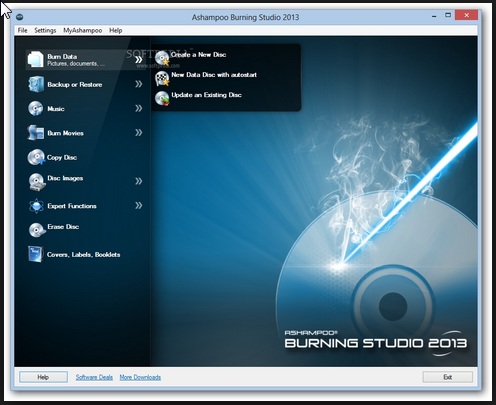
Task: Click the New Data Disc autostart icon
Action: [162, 78]
